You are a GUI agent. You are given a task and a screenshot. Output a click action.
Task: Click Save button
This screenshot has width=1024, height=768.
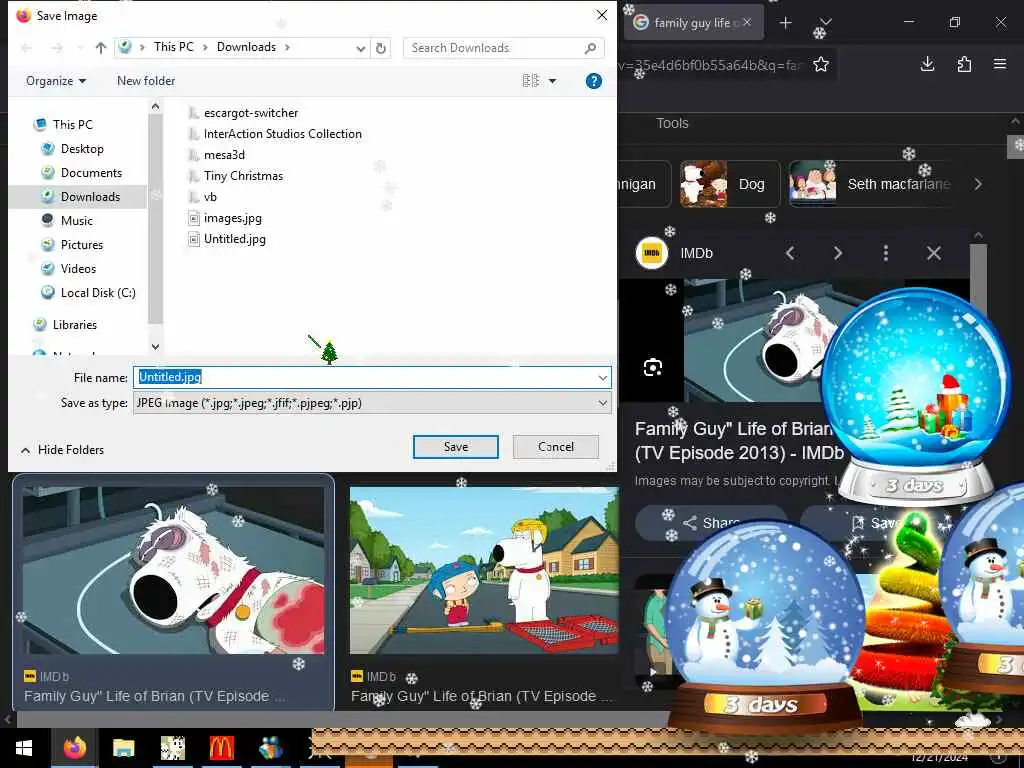[x=456, y=447]
